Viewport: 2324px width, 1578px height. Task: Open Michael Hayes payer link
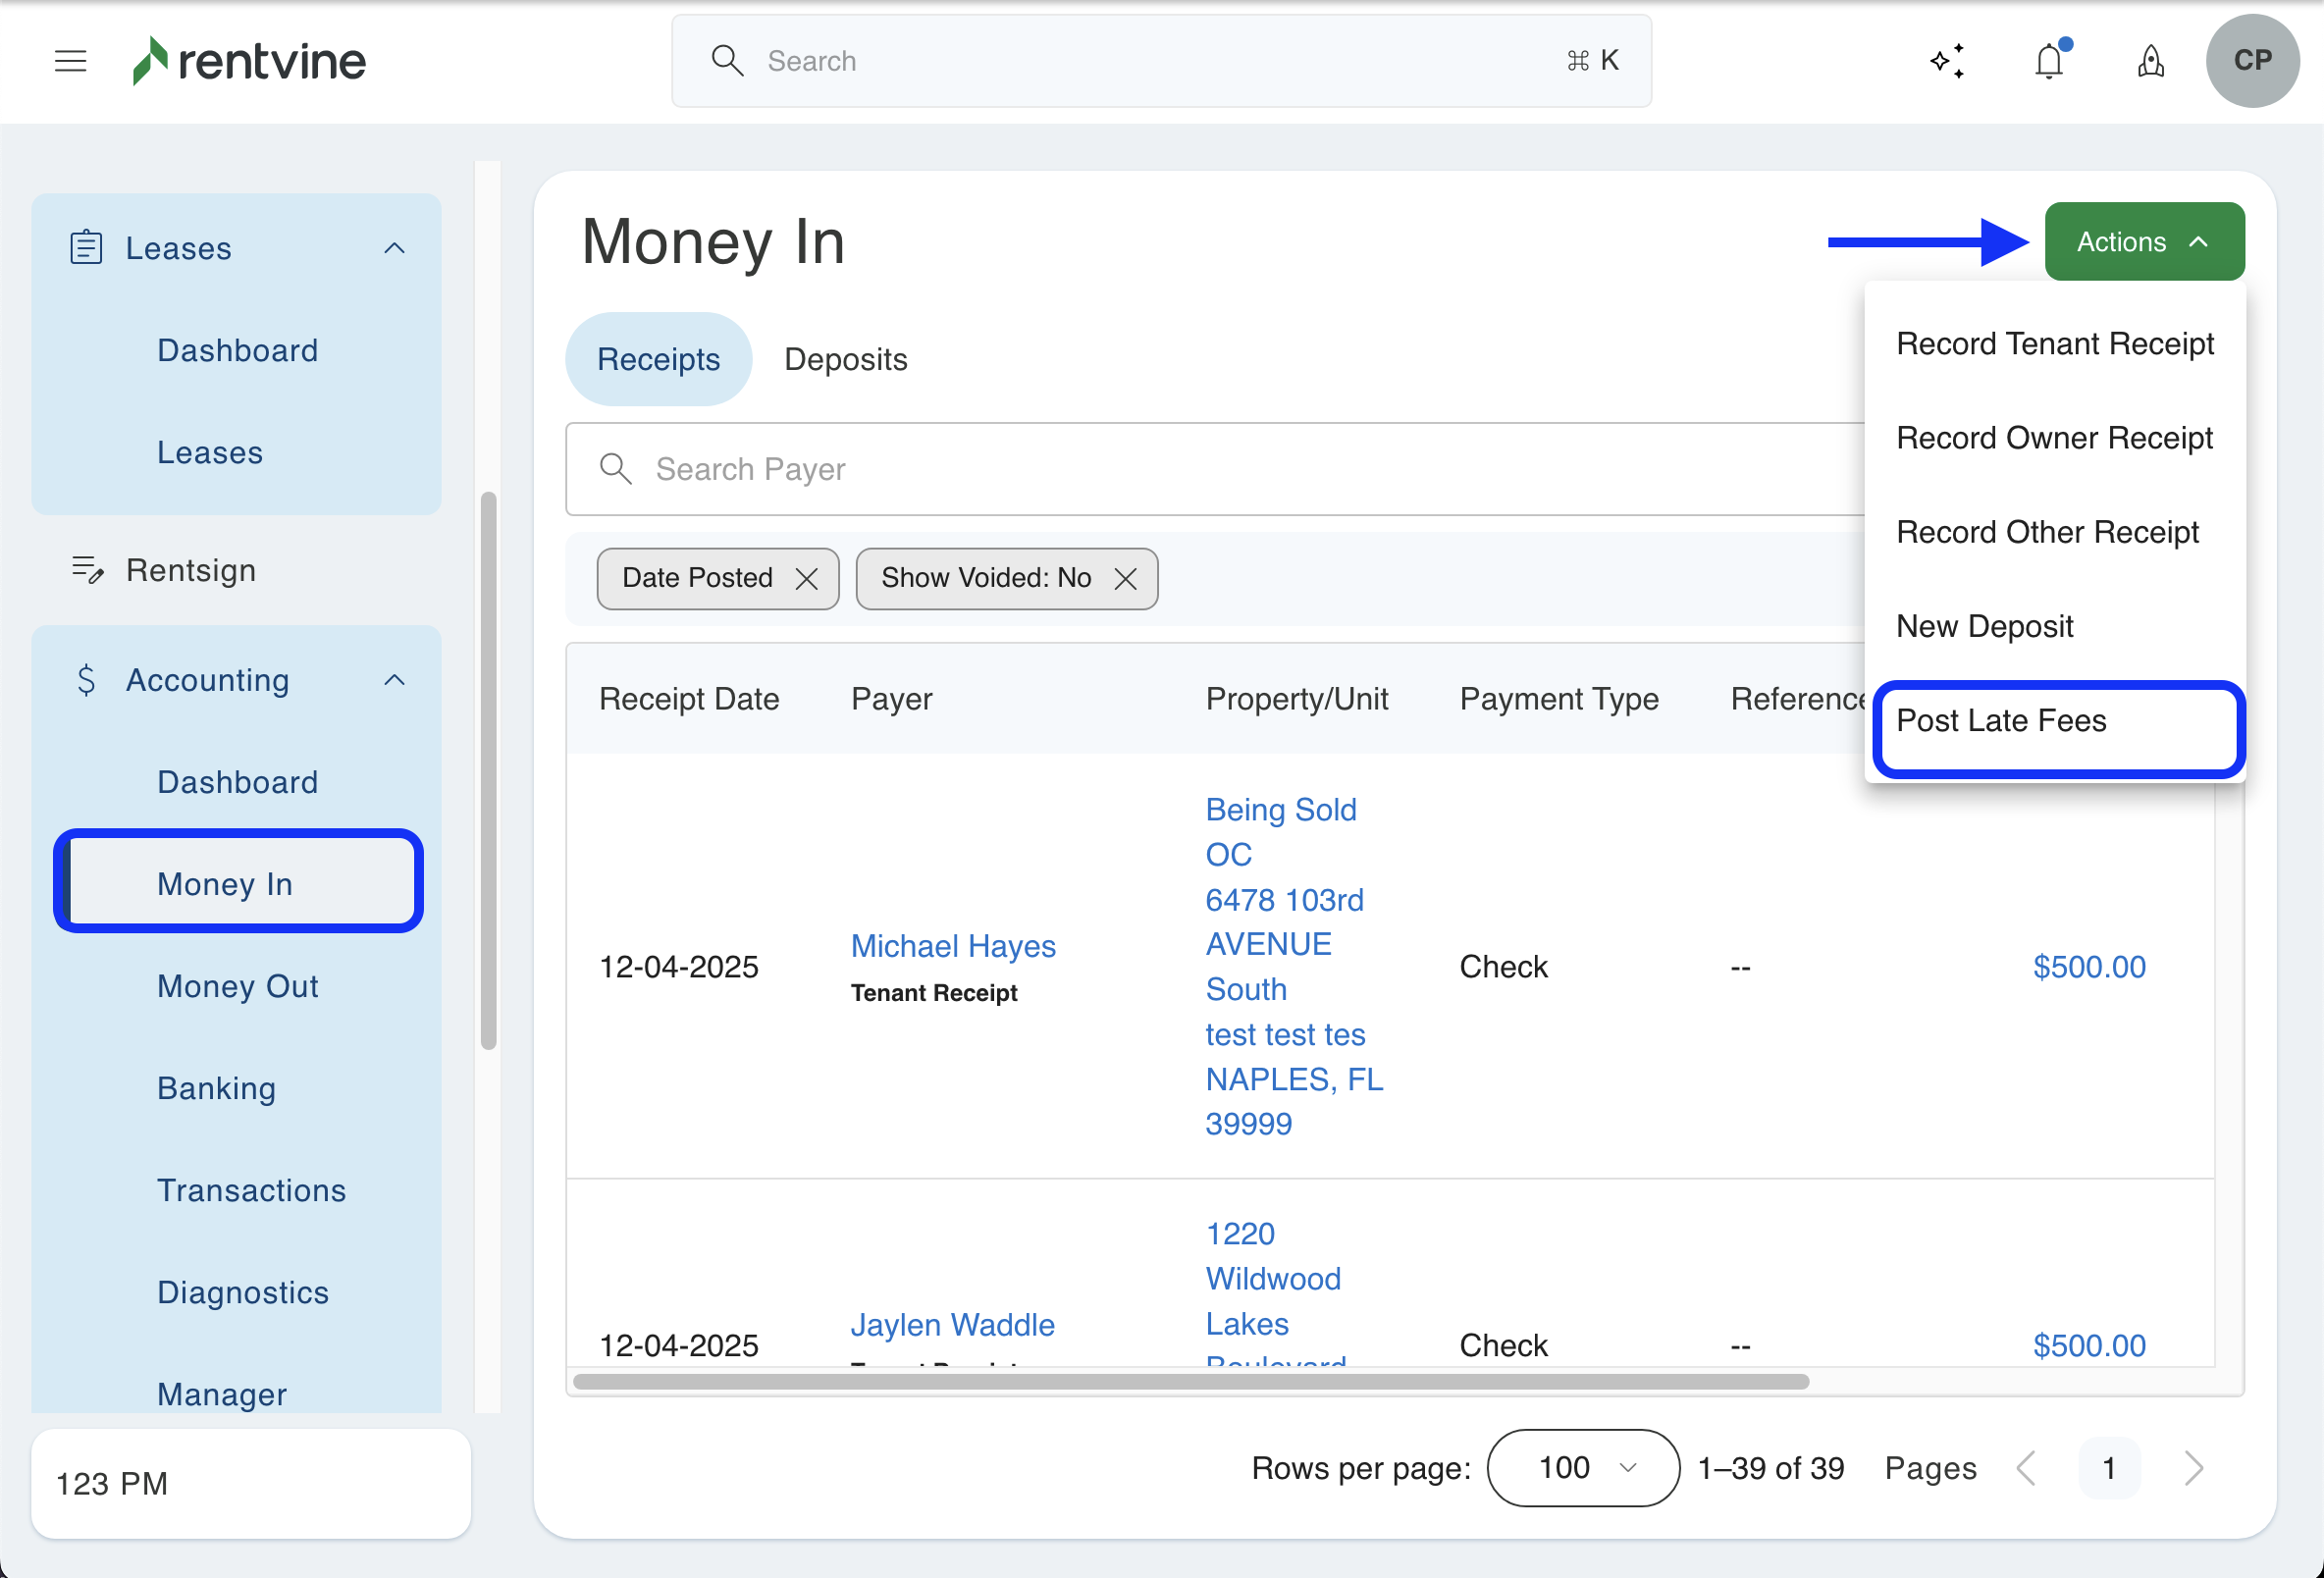tap(952, 946)
